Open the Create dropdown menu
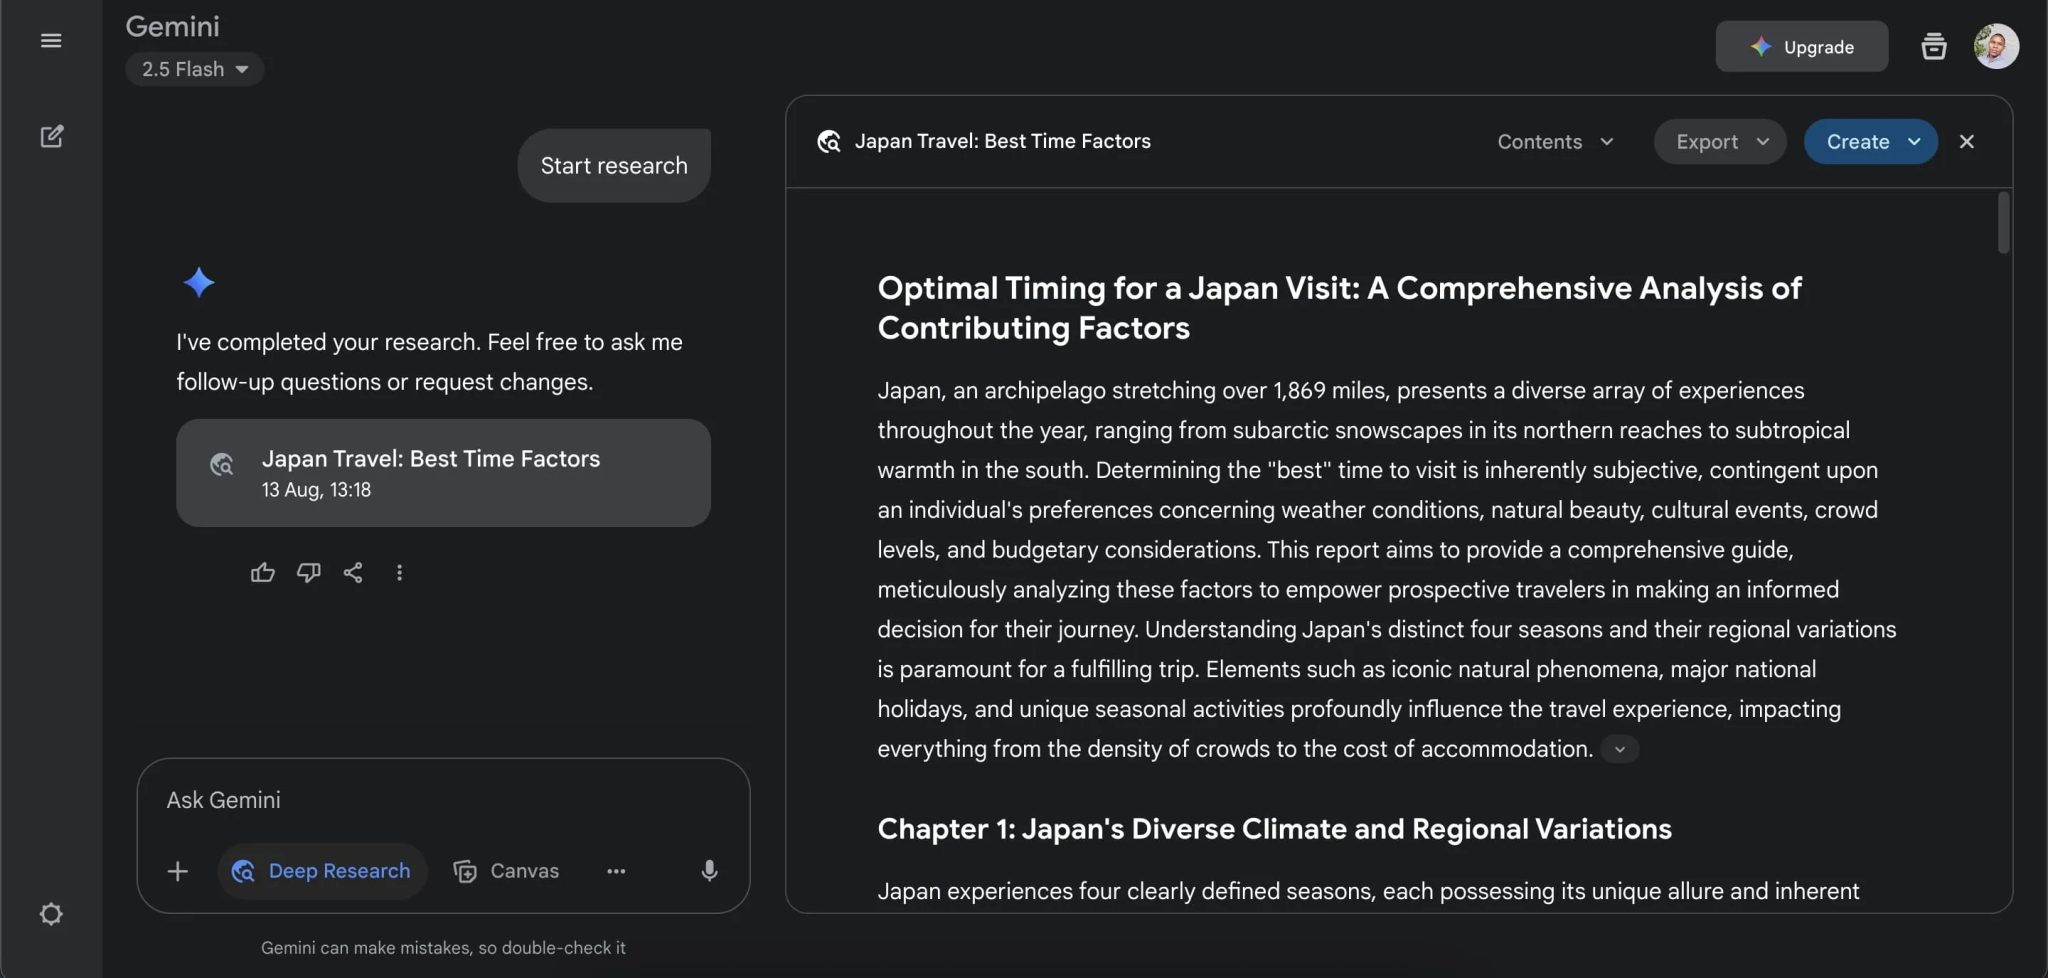Image resolution: width=2048 pixels, height=978 pixels. click(1870, 142)
